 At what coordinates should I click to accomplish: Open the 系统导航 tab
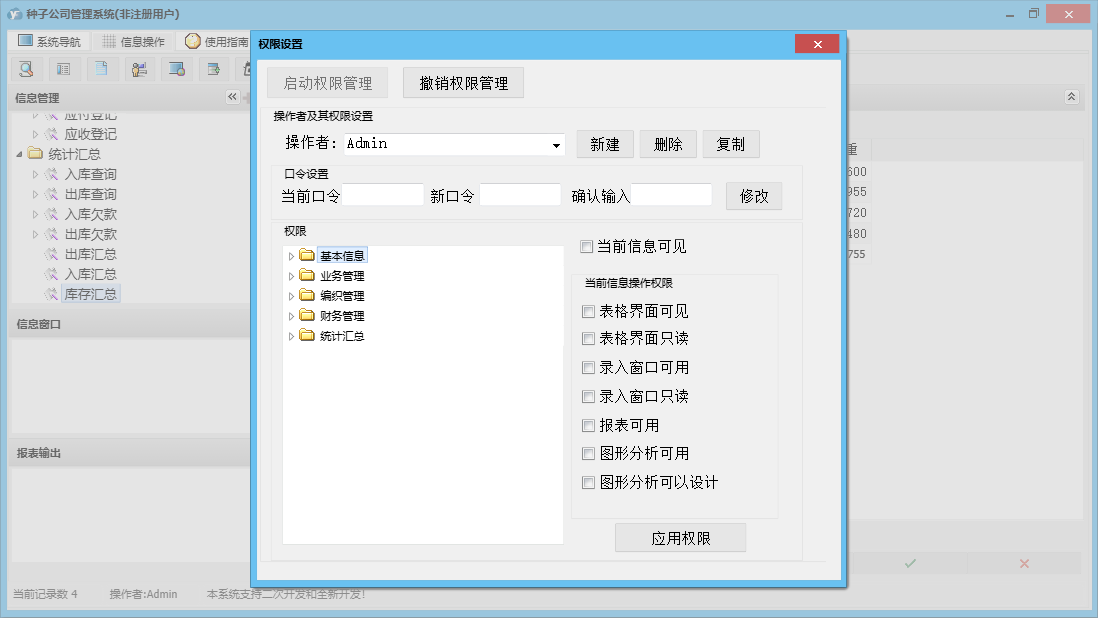pyautogui.click(x=49, y=41)
